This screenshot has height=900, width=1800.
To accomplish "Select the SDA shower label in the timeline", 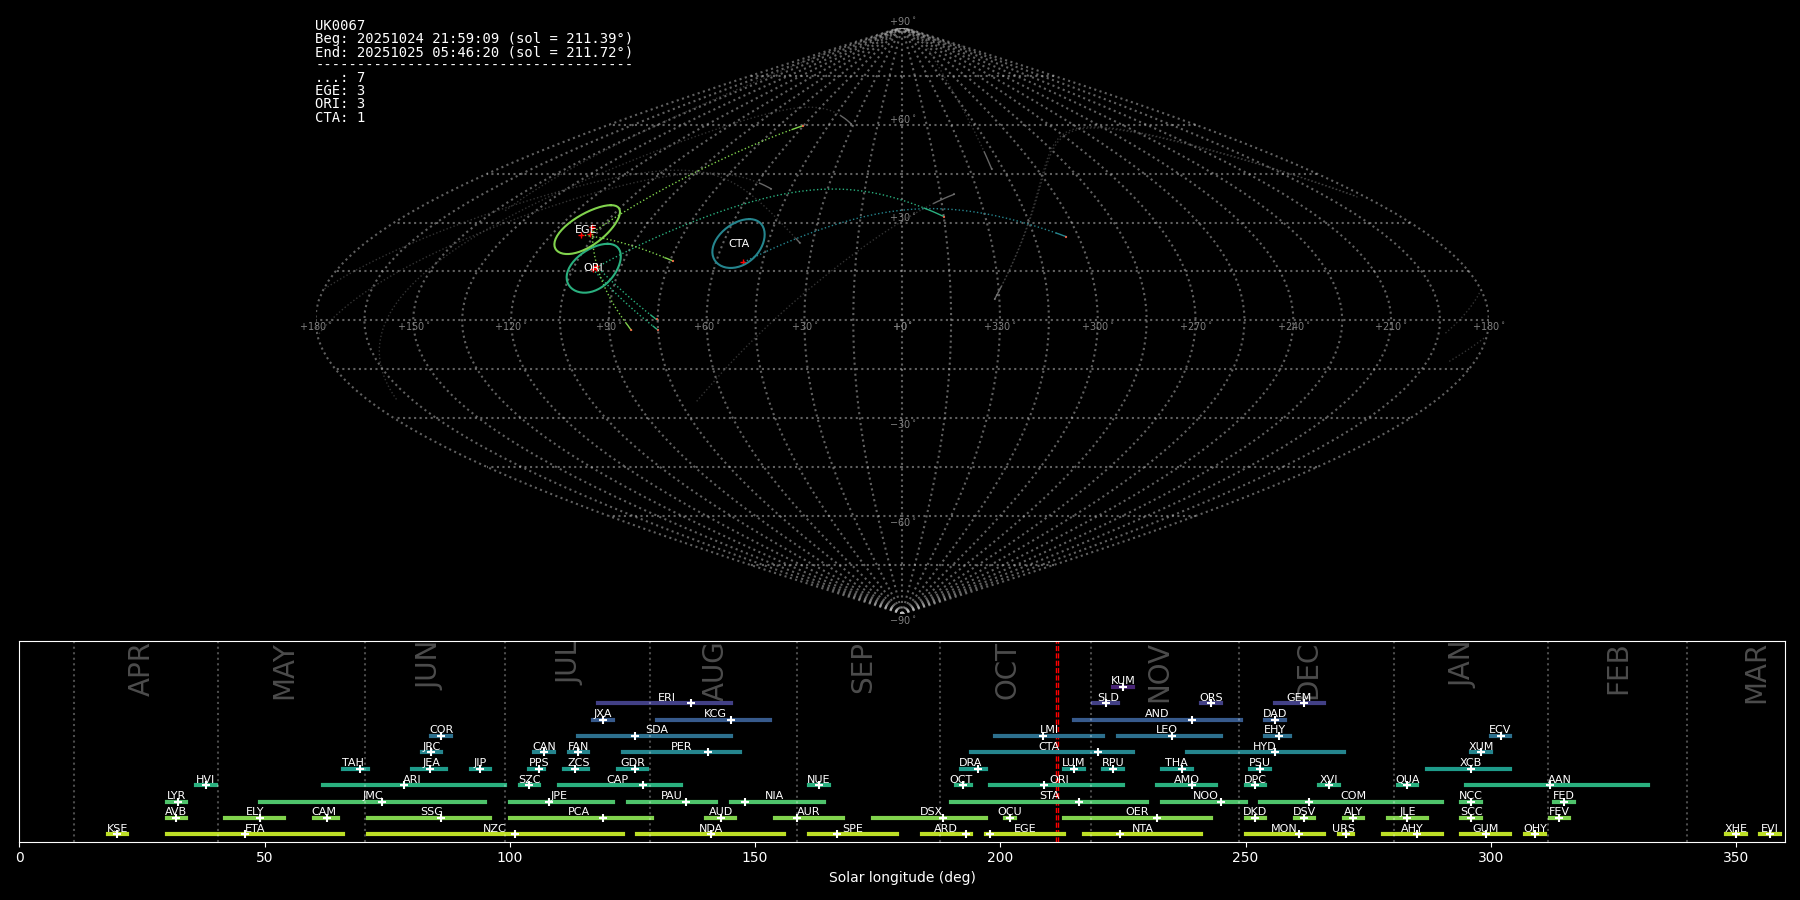I will (x=656, y=730).
